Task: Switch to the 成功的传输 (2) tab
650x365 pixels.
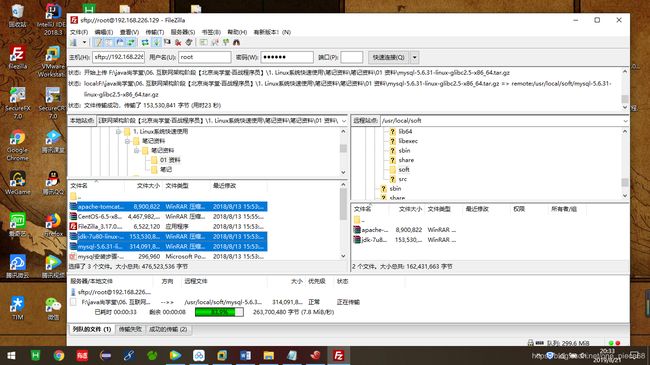Action: click(x=168, y=329)
